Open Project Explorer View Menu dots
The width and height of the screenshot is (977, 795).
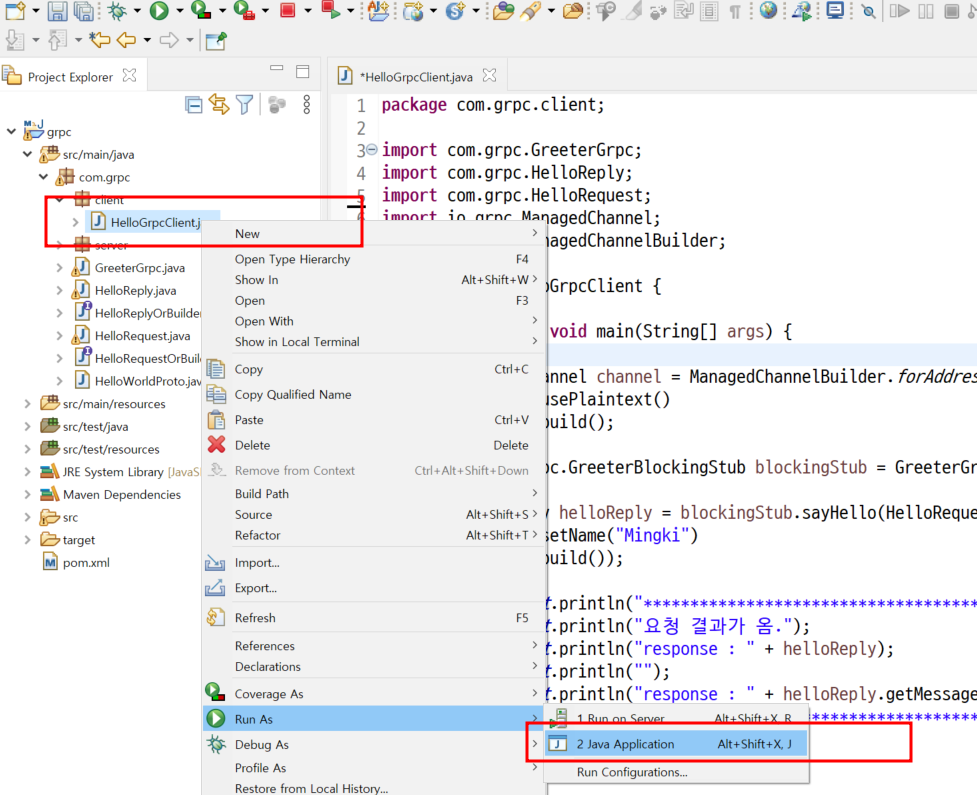click(307, 105)
